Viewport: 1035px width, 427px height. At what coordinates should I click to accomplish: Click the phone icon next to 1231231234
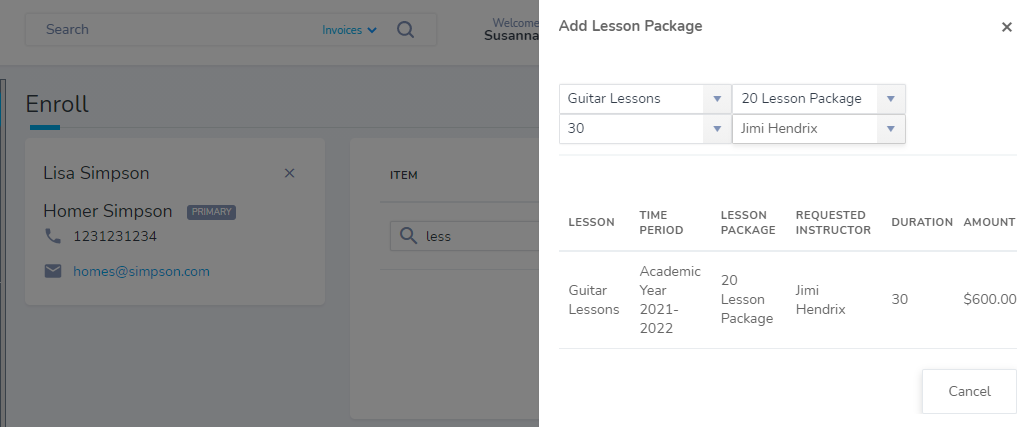point(52,236)
